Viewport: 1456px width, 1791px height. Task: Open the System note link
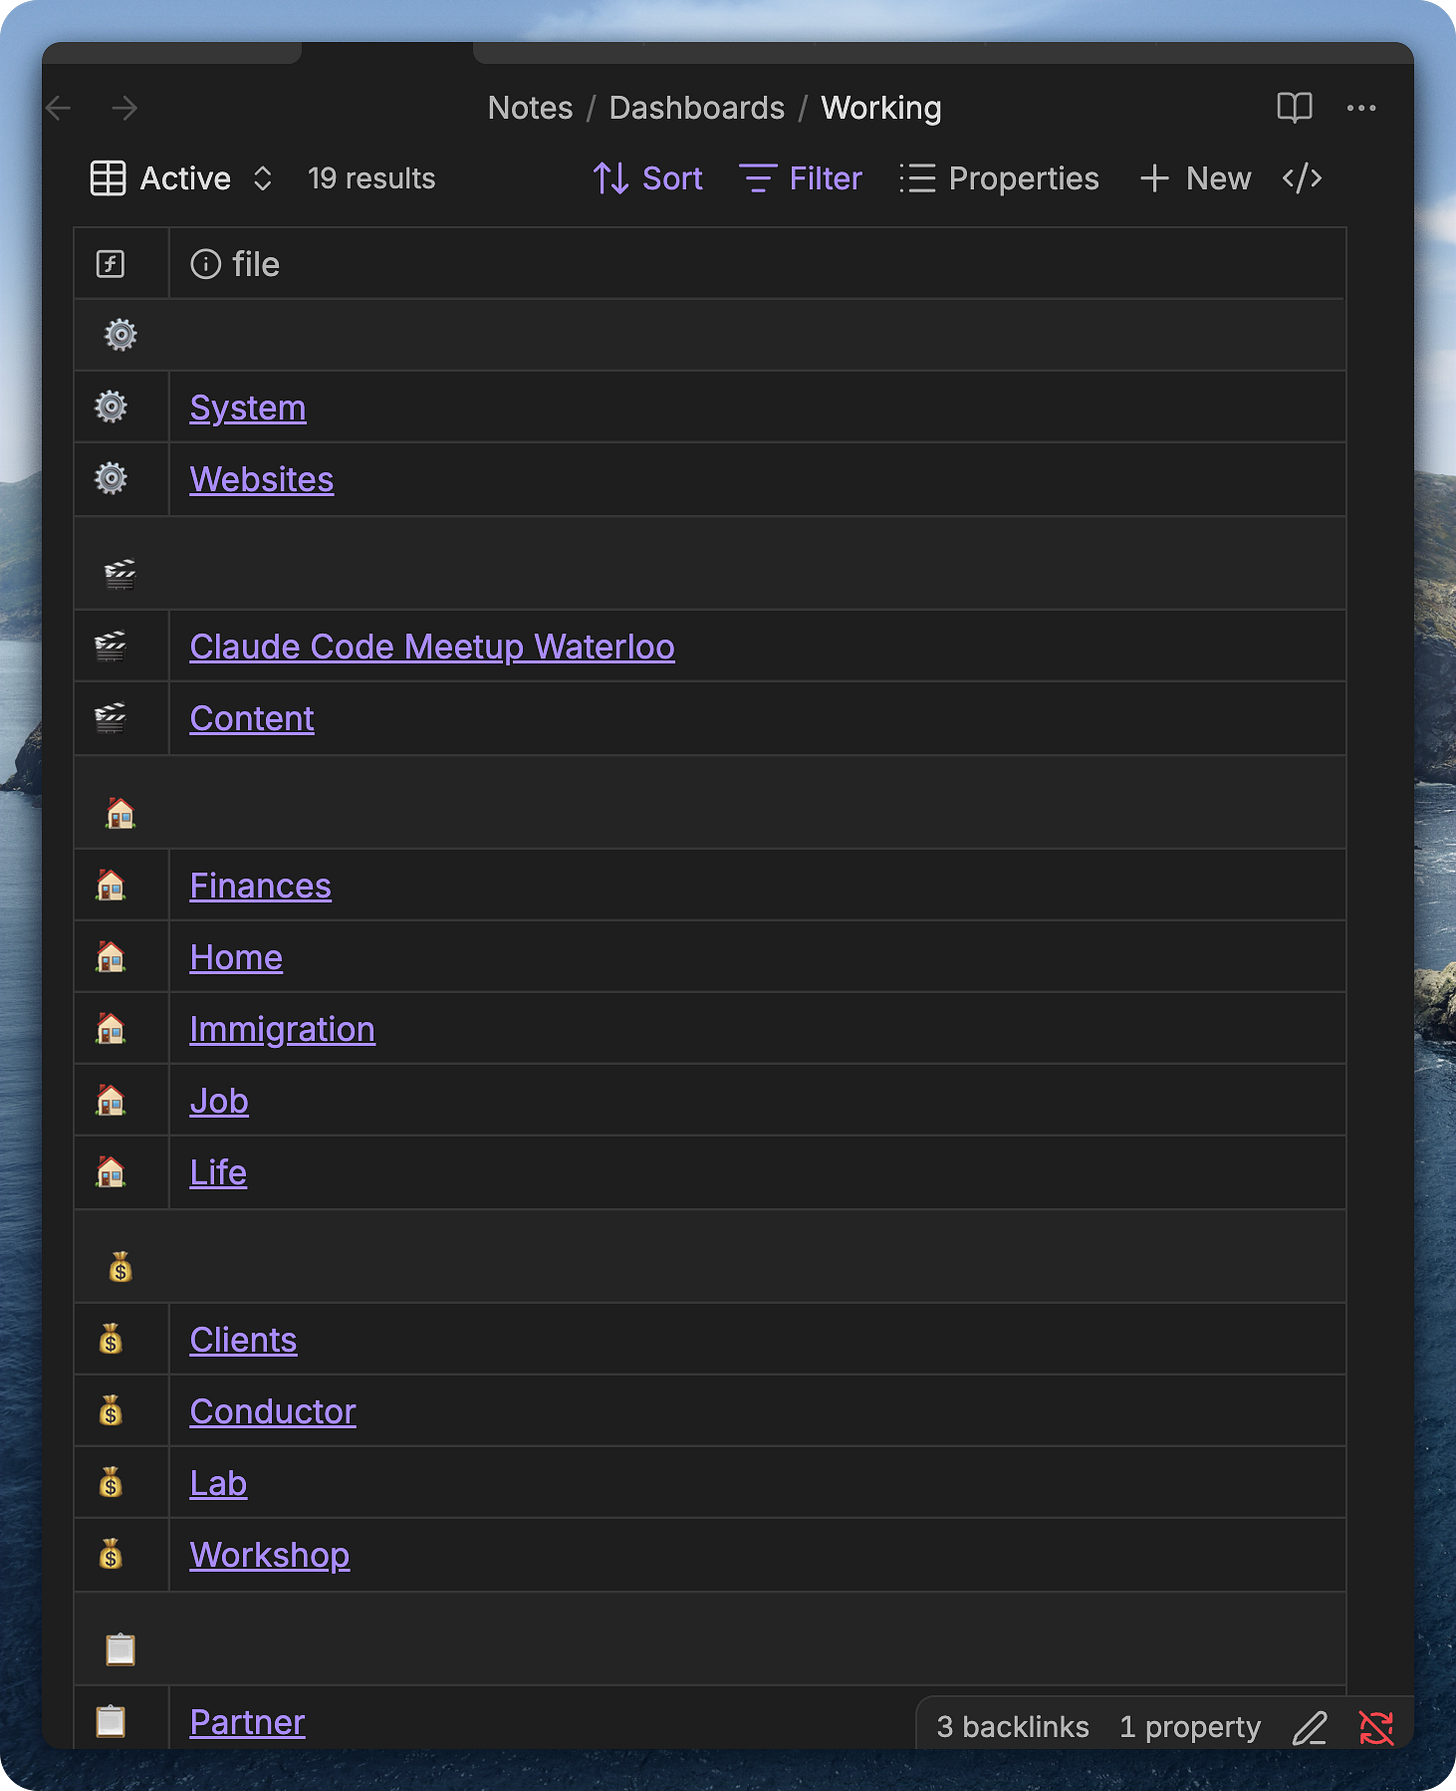(x=248, y=408)
